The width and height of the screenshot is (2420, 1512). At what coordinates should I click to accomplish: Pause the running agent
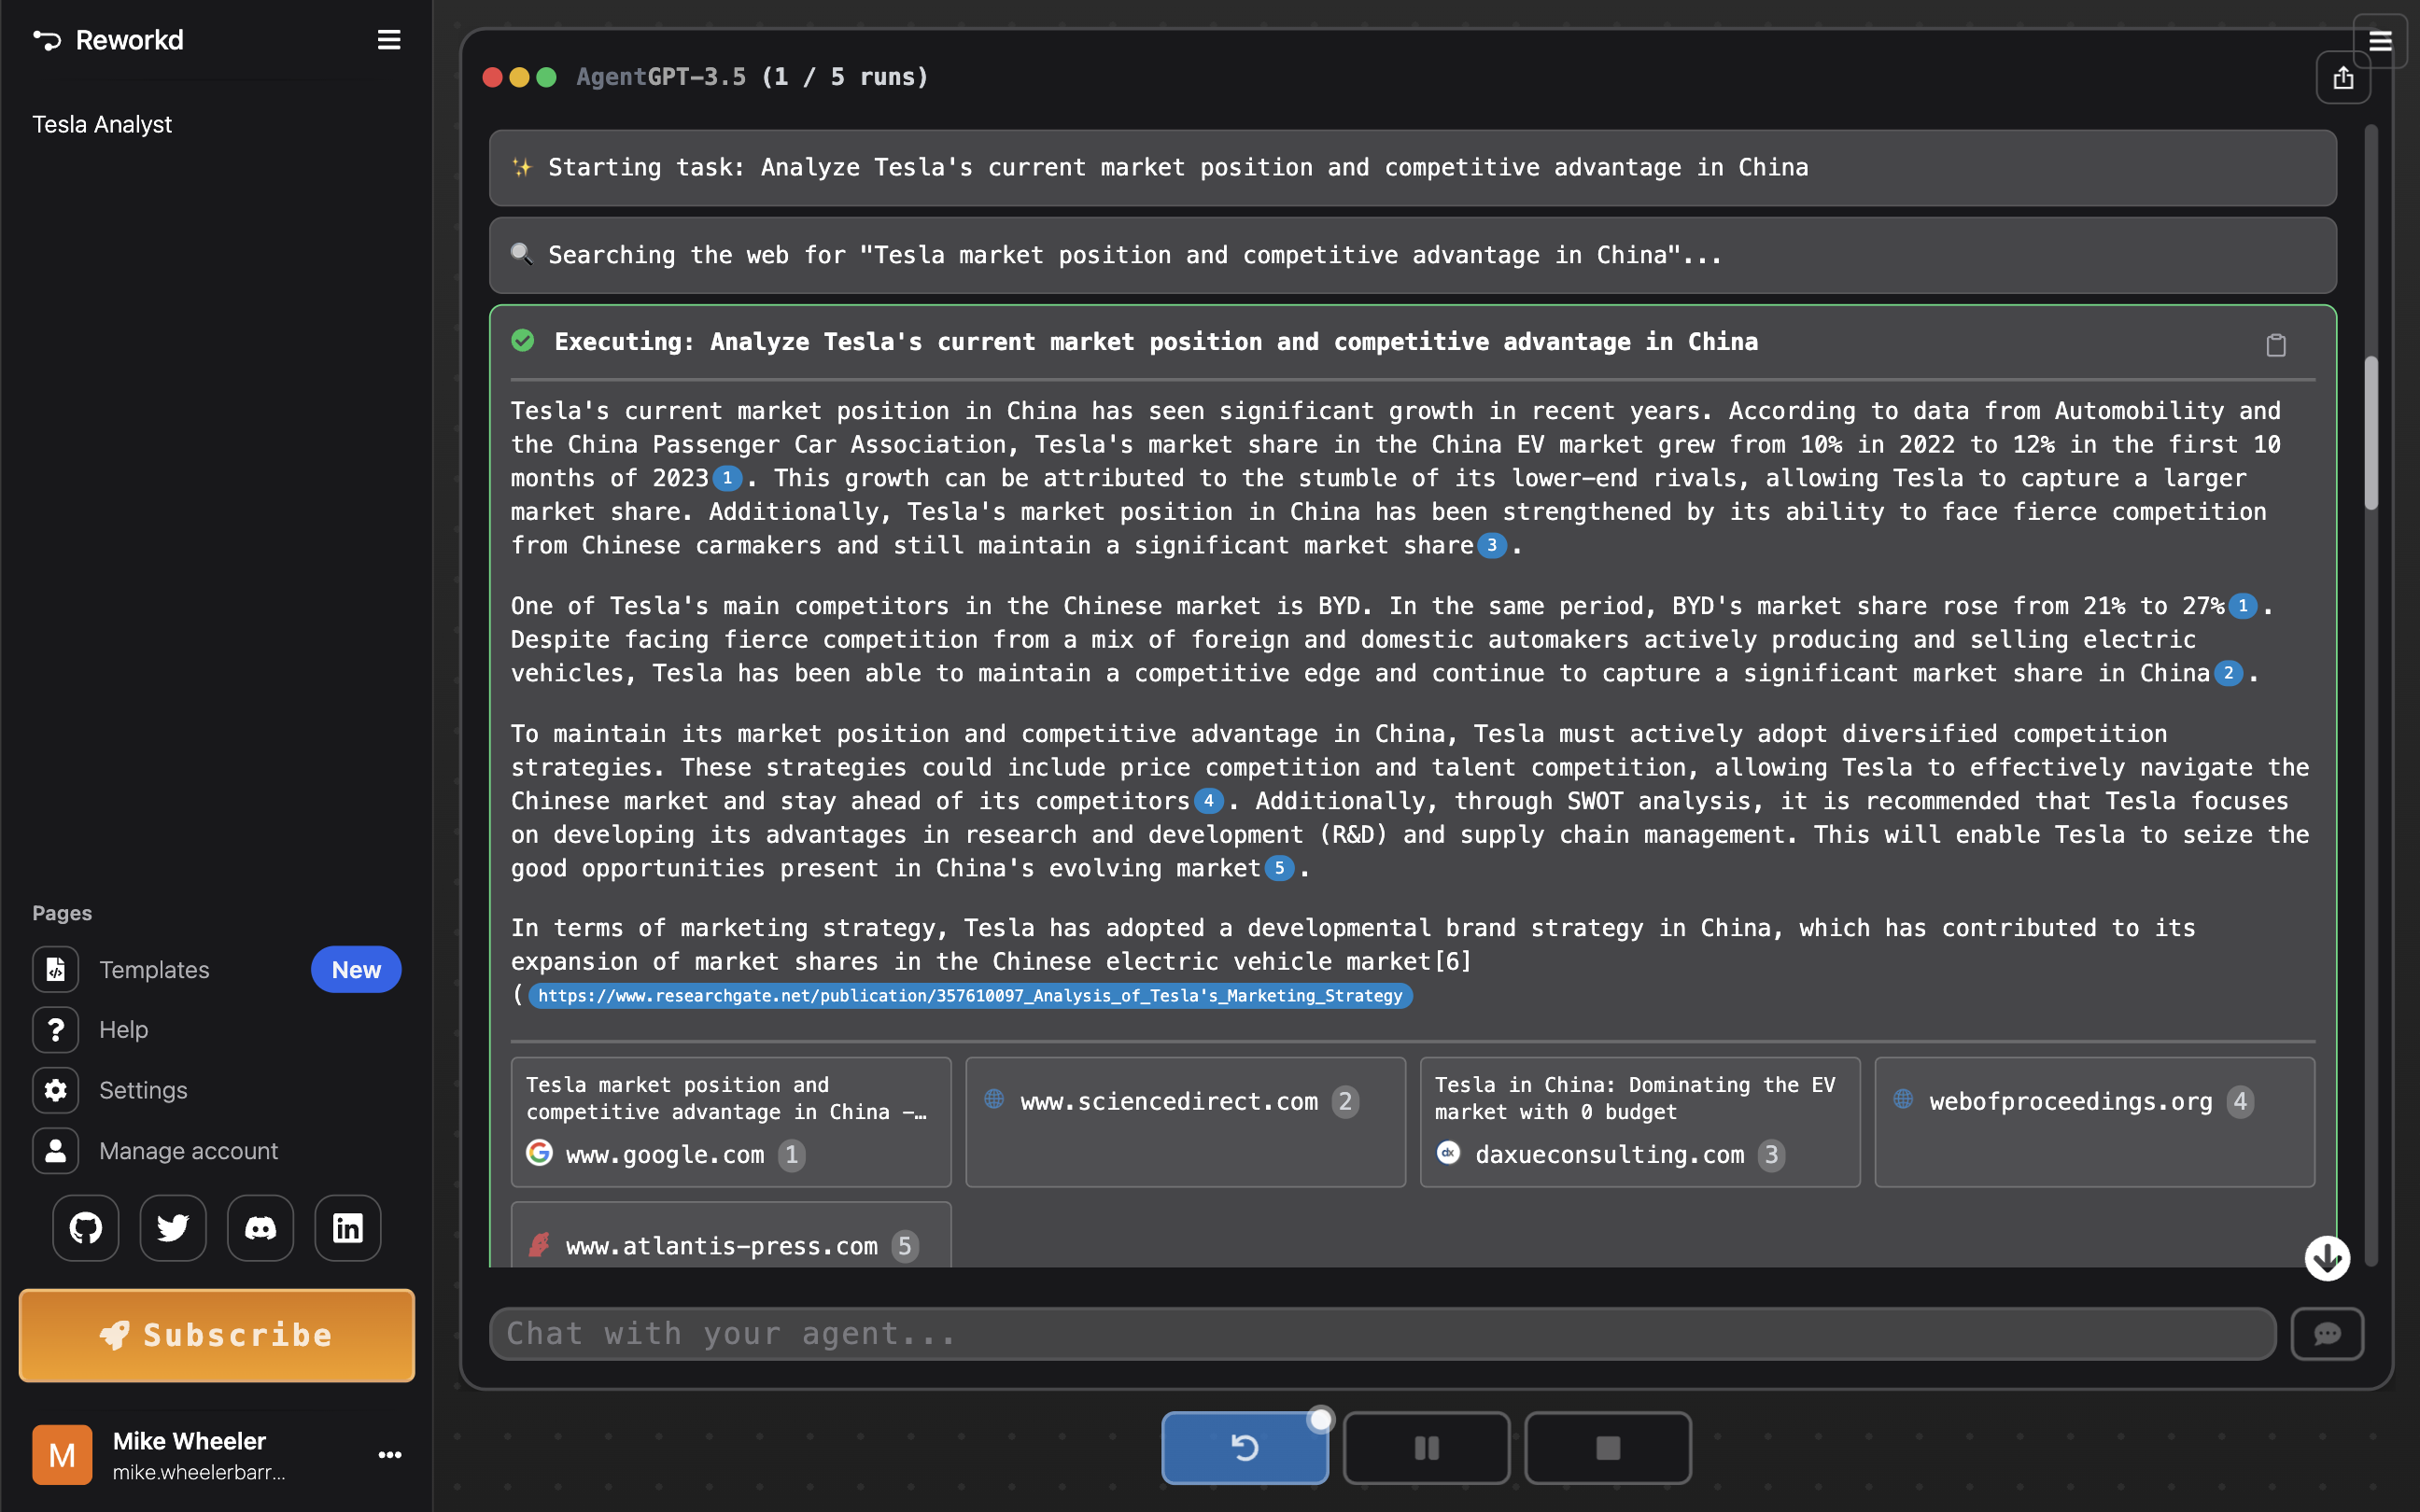click(x=1426, y=1448)
